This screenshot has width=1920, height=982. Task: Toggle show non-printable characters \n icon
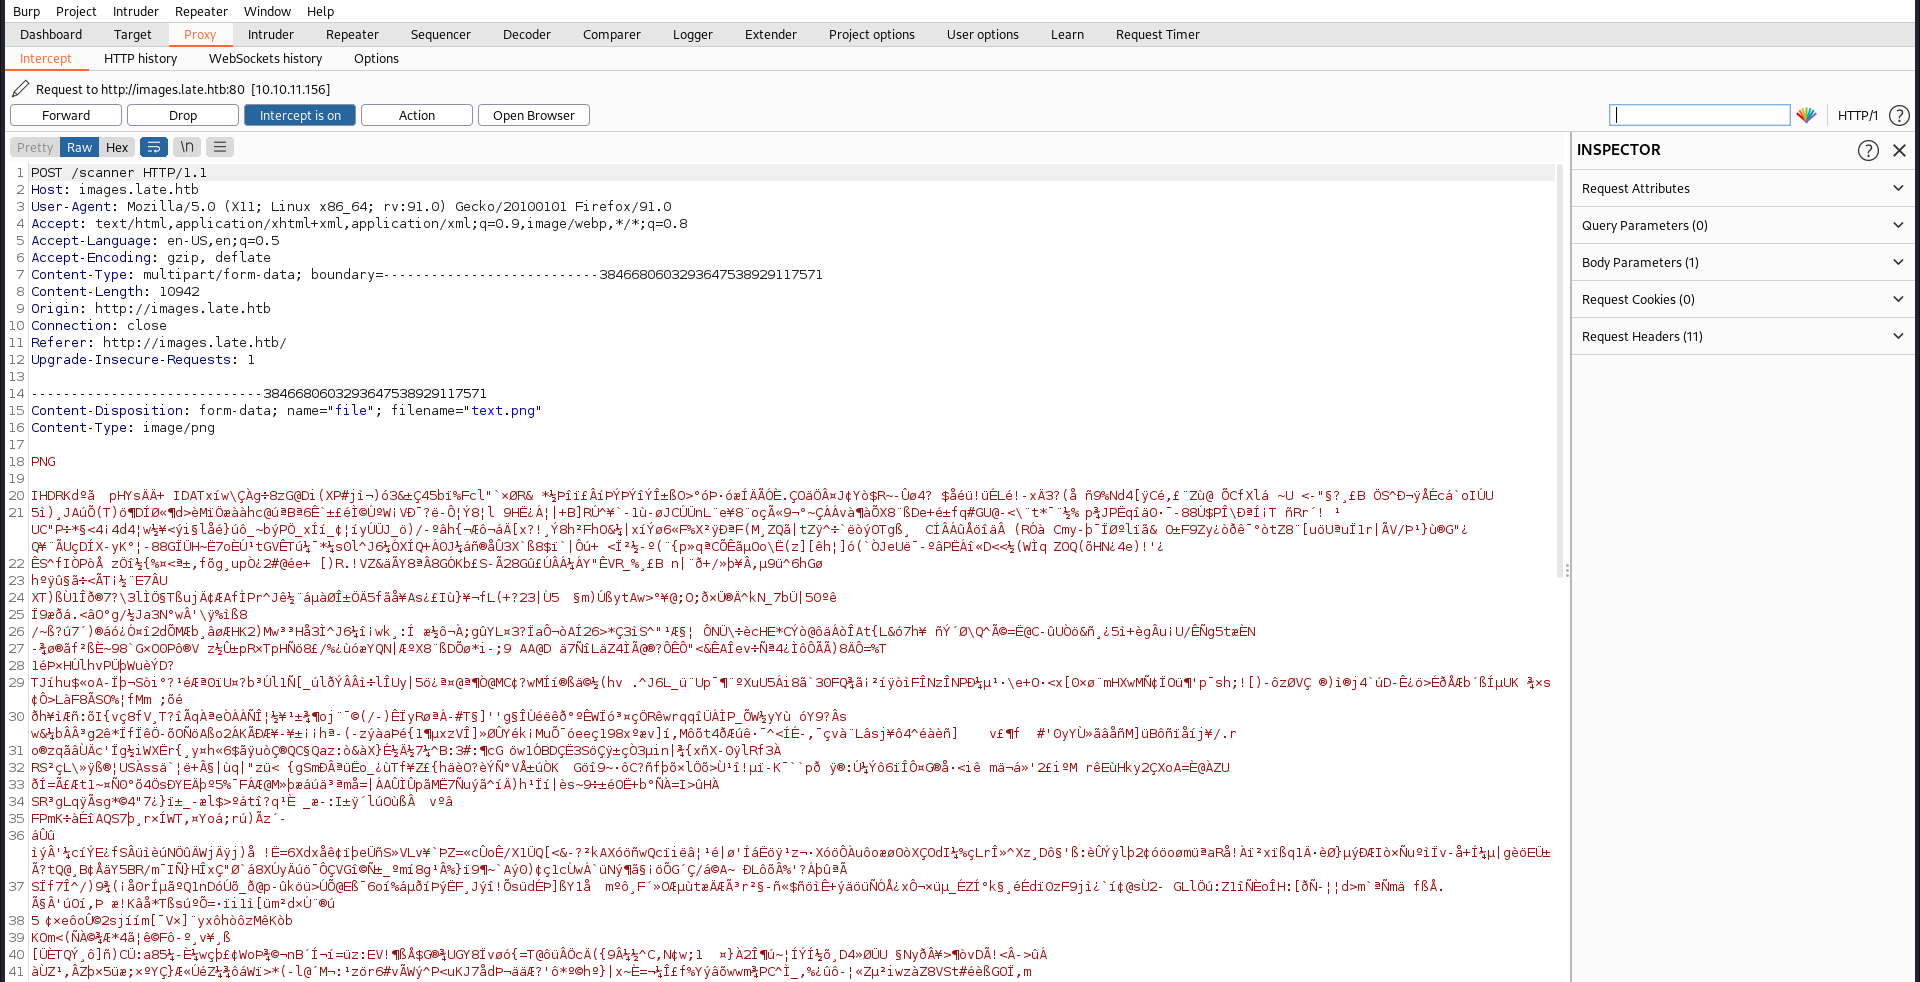187,147
